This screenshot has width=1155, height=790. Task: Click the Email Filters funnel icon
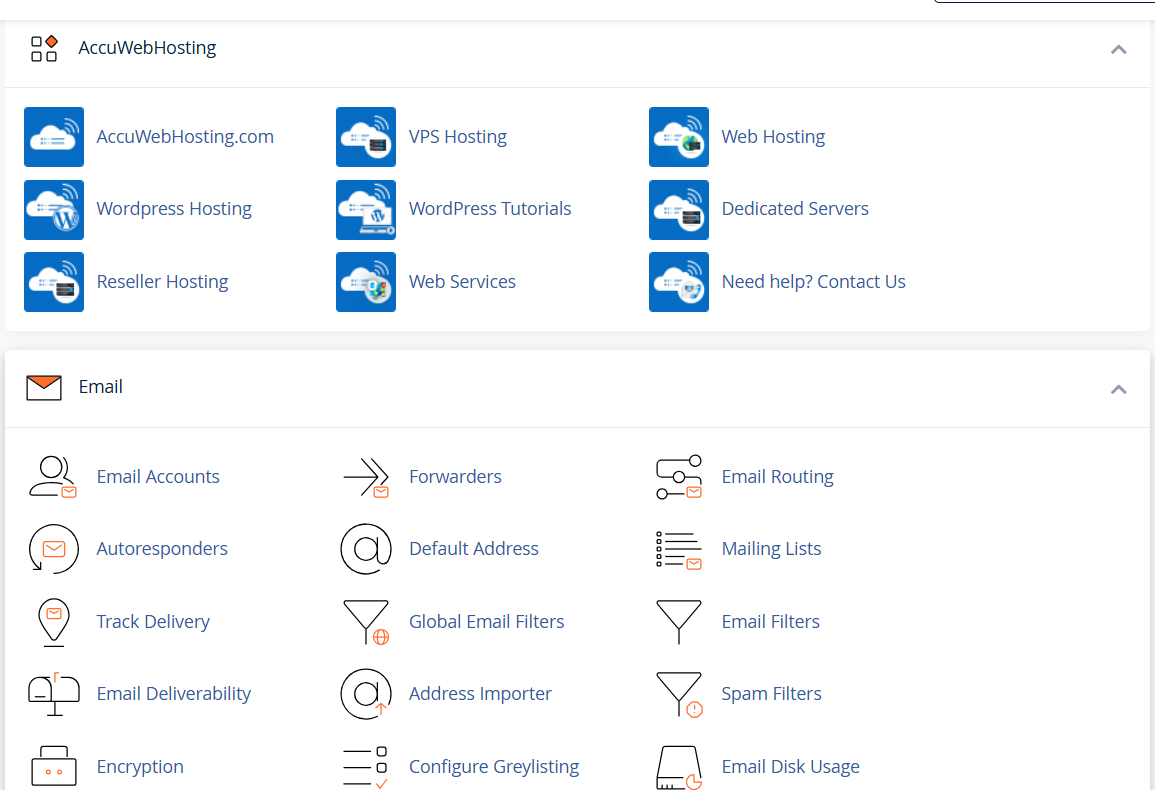pyautogui.click(x=679, y=622)
